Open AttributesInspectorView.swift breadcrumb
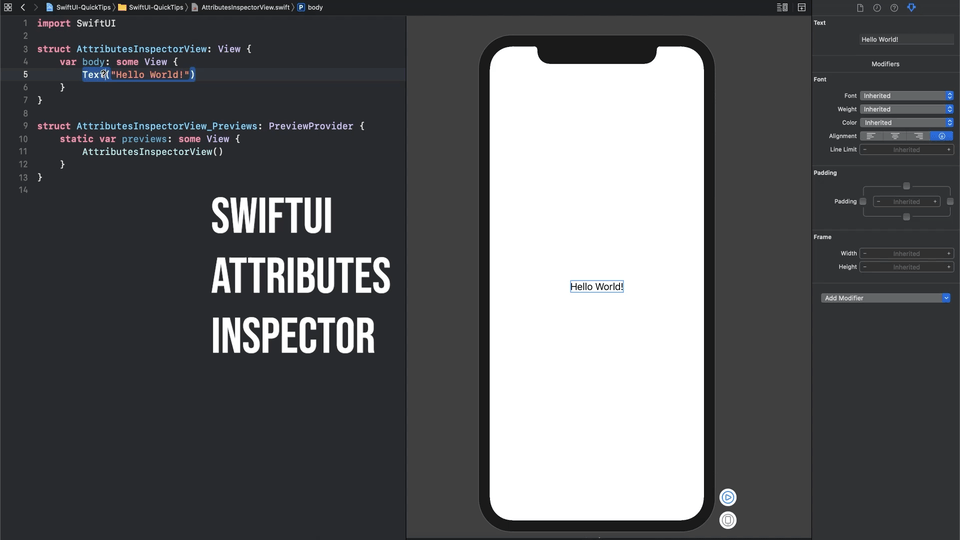The image size is (960, 540). point(241,7)
